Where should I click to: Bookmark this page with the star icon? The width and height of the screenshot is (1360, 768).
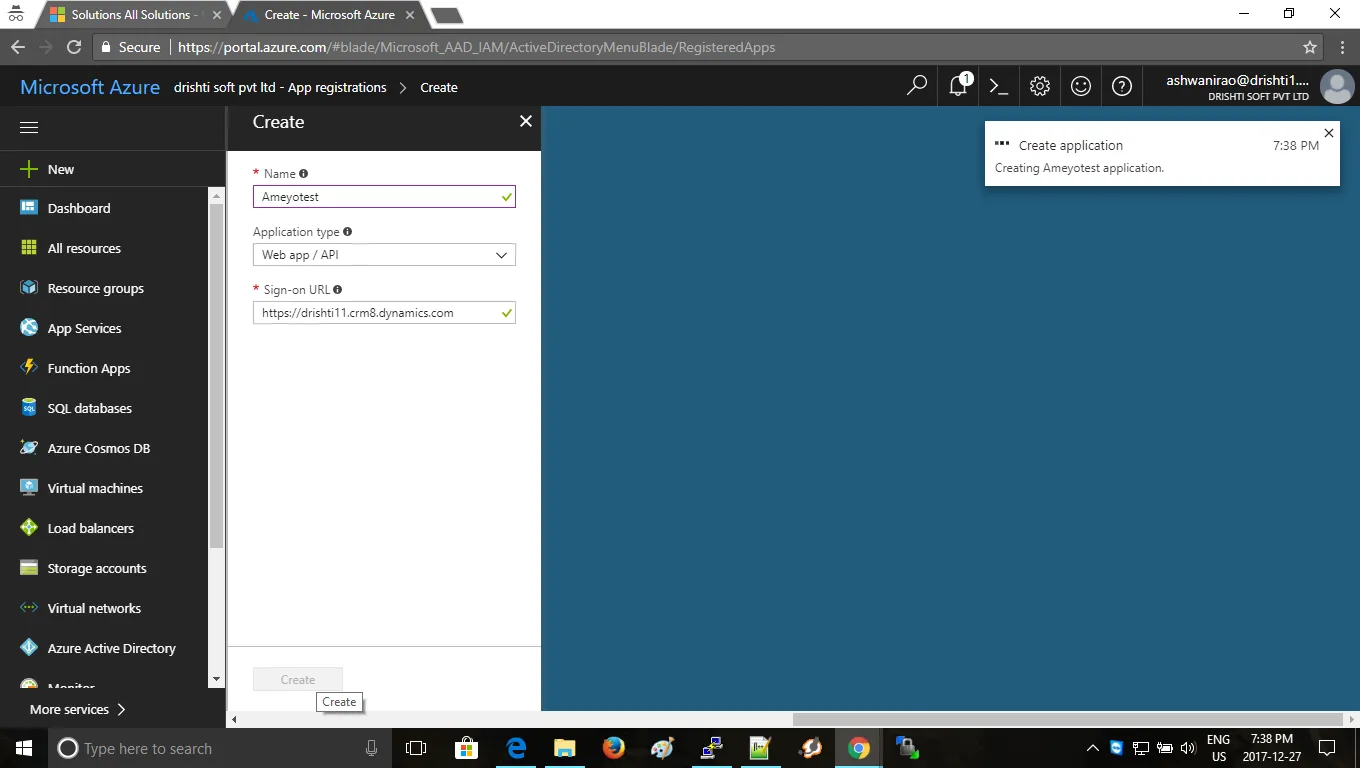pos(1310,47)
